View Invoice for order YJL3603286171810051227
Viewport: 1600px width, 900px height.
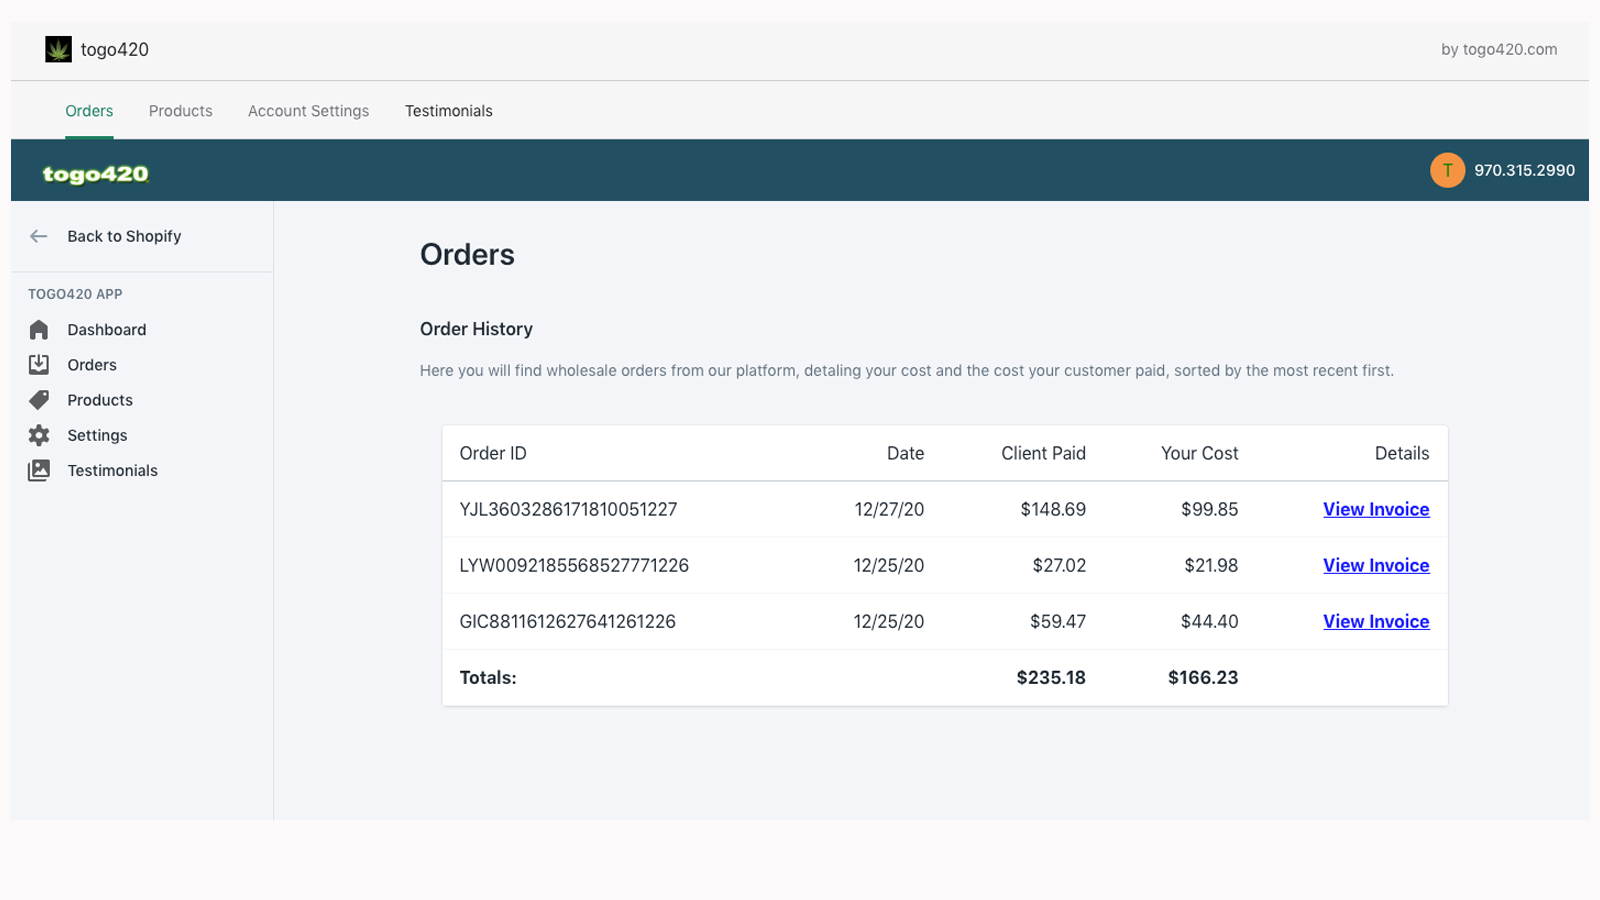click(x=1376, y=509)
